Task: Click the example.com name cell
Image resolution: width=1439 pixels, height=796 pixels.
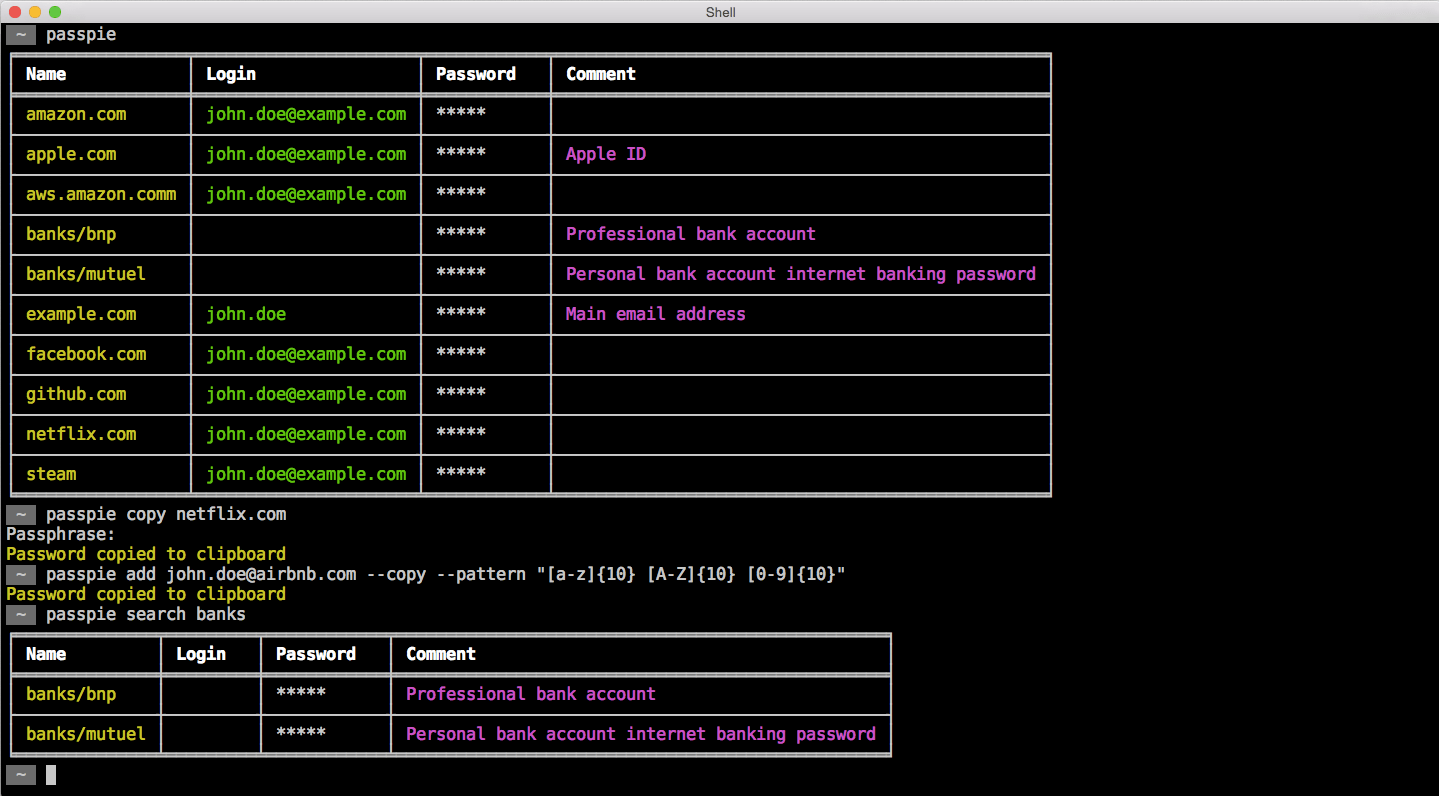Action: (81, 314)
